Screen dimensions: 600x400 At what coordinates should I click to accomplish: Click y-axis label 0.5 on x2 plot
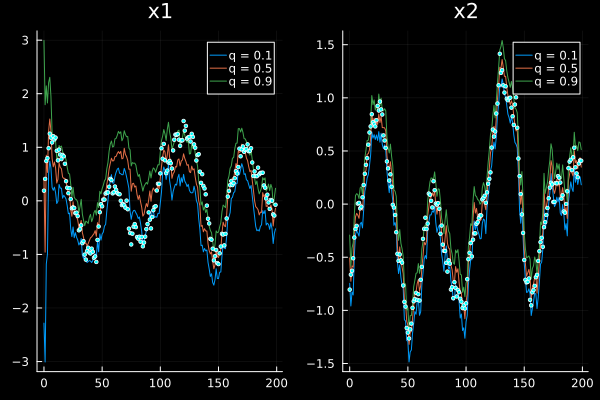[326, 151]
